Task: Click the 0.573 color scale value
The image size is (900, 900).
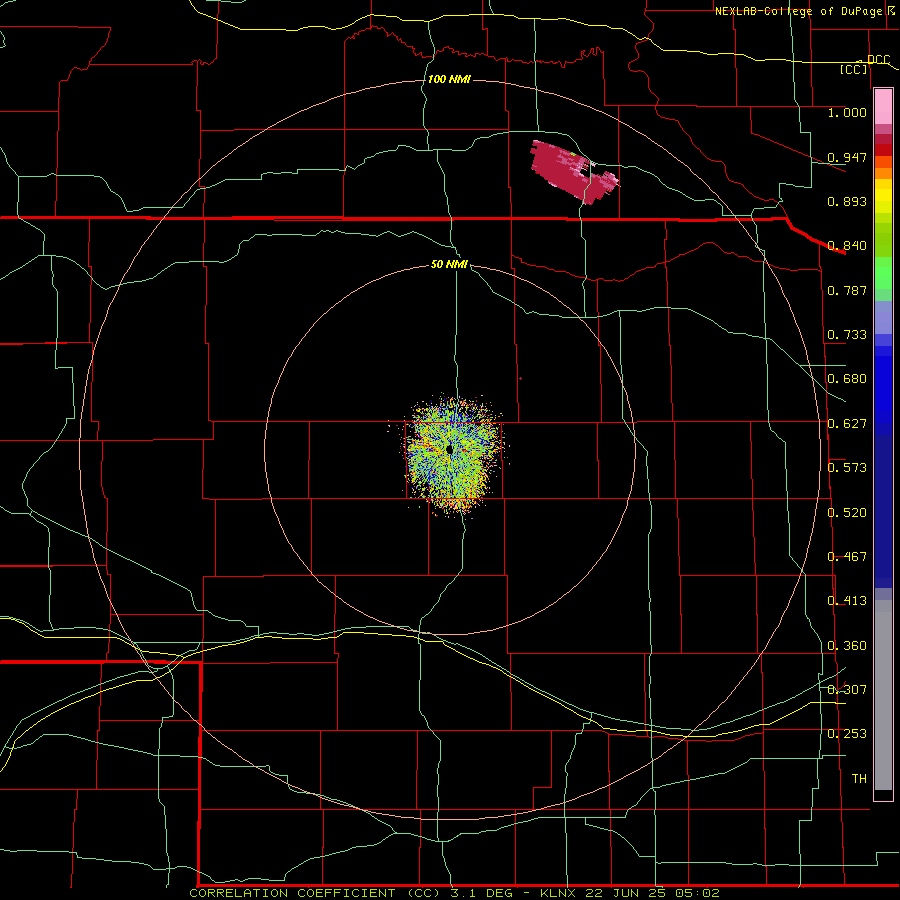Action: (847, 468)
